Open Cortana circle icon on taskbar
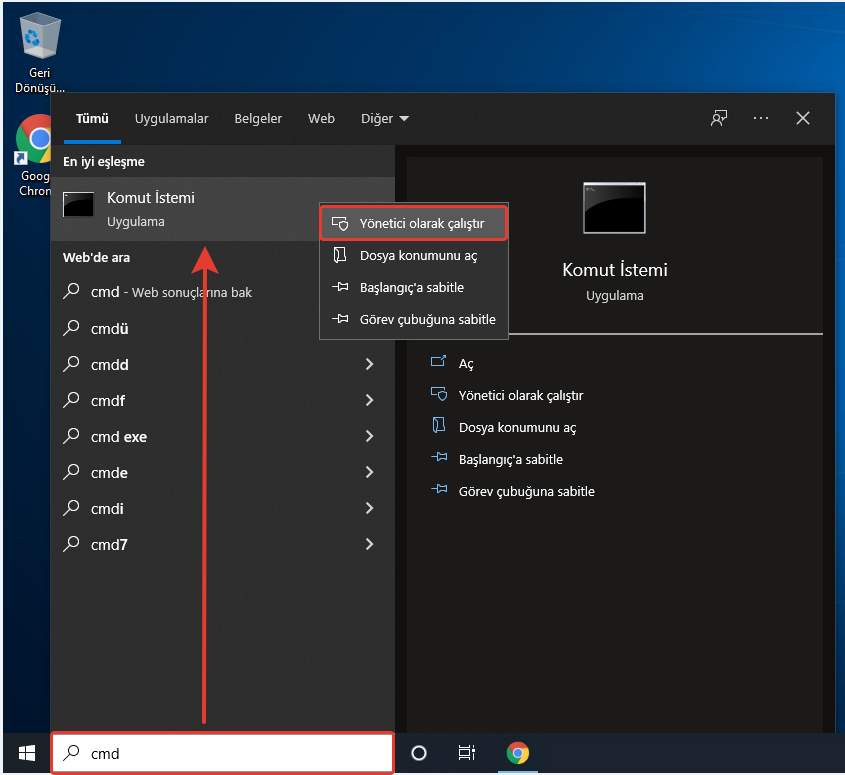The height and width of the screenshot is (775, 845). pyautogui.click(x=419, y=753)
